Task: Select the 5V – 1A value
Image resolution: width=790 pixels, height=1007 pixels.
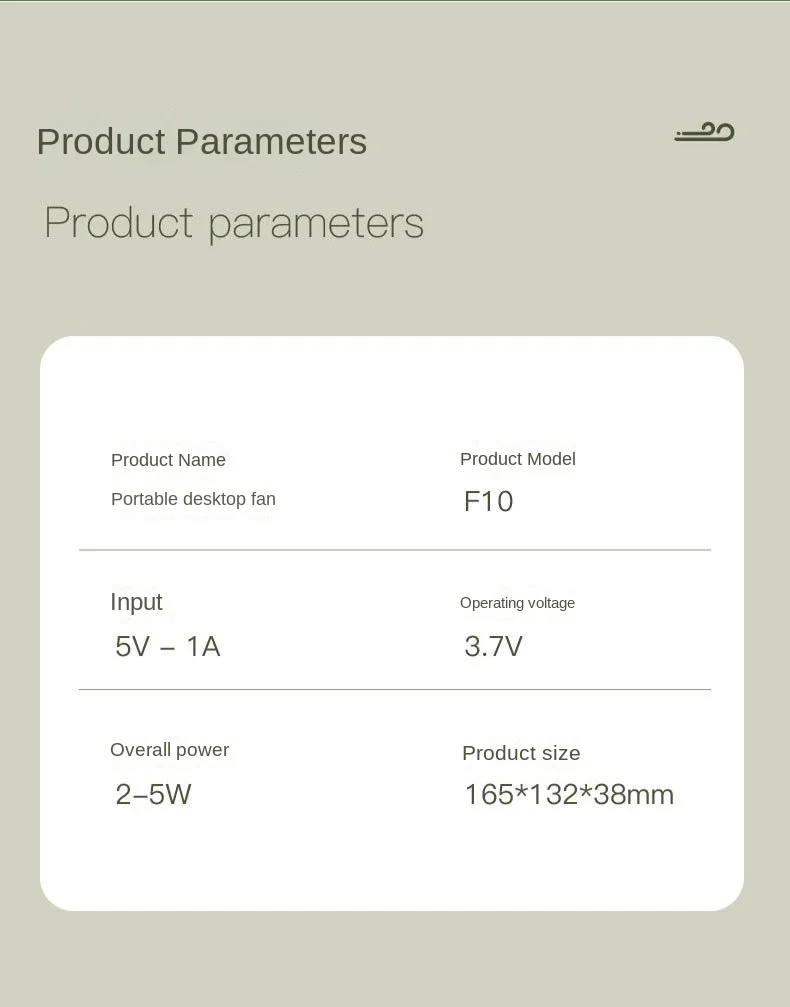Action: 168,646
